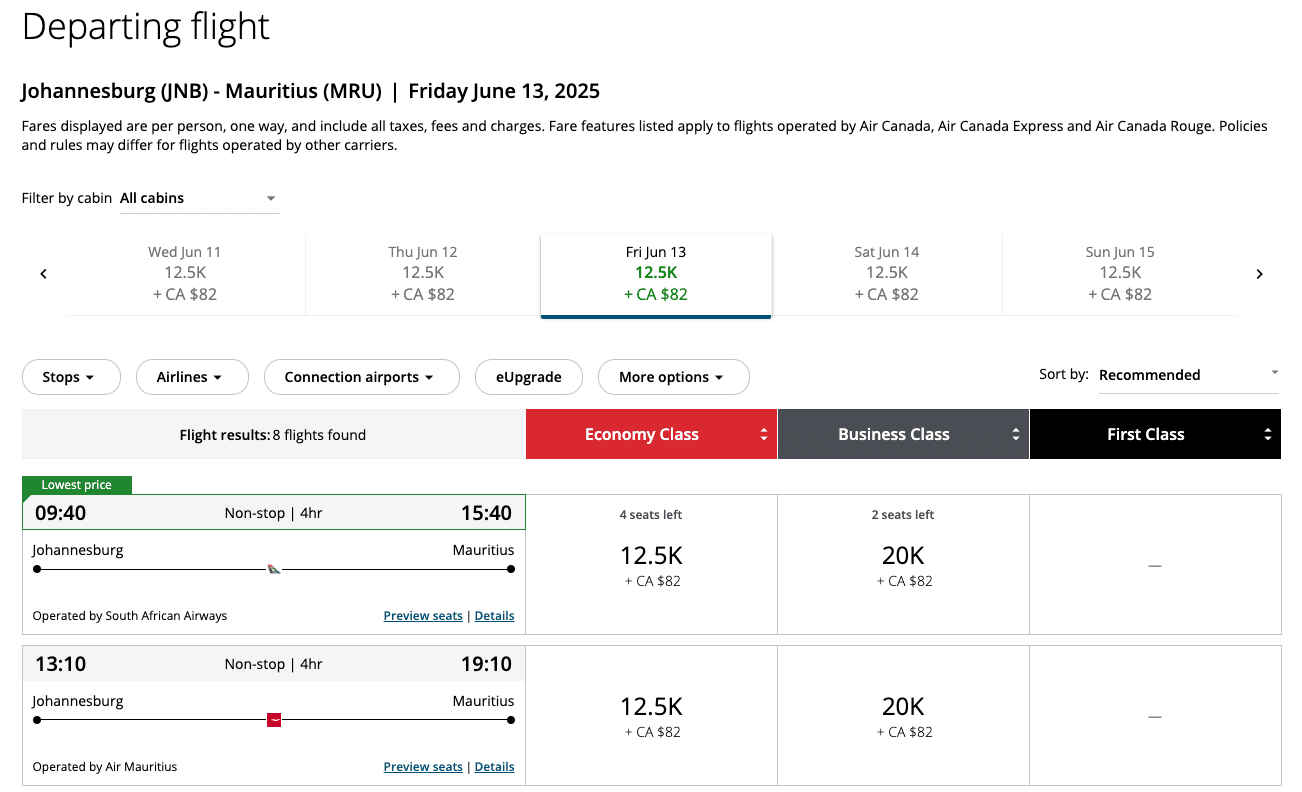Expand the Stops filter
The height and width of the screenshot is (792, 1302).
[70, 377]
